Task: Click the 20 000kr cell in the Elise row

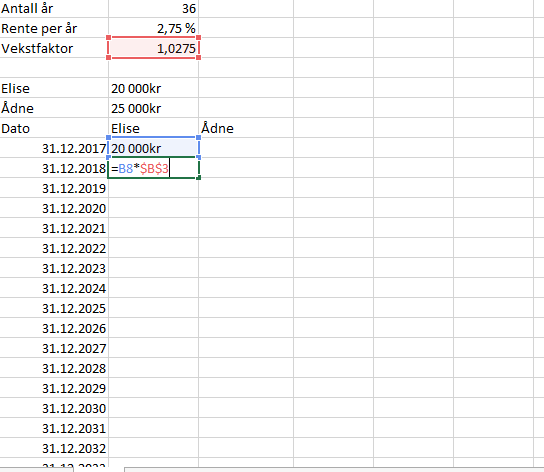Action: 153,88
